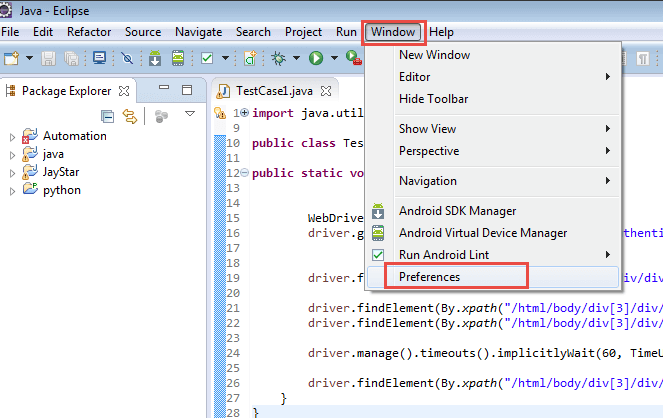Select the JayStar project
Image resolution: width=663 pixels, height=418 pixels.
click(61, 172)
